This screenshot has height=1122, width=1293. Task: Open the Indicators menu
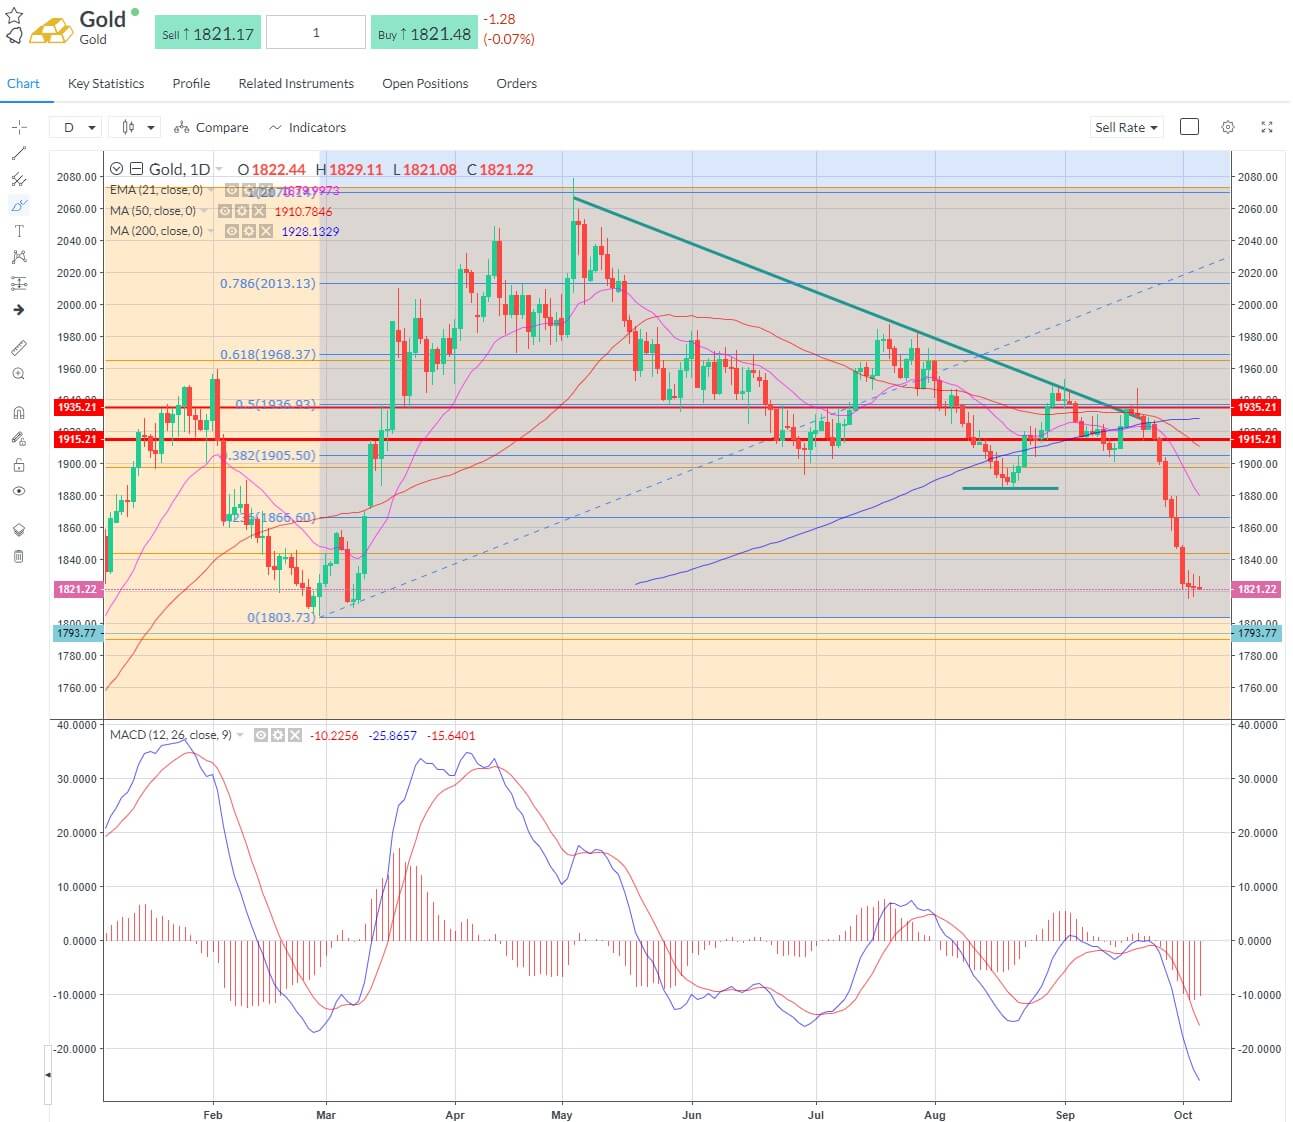307,127
